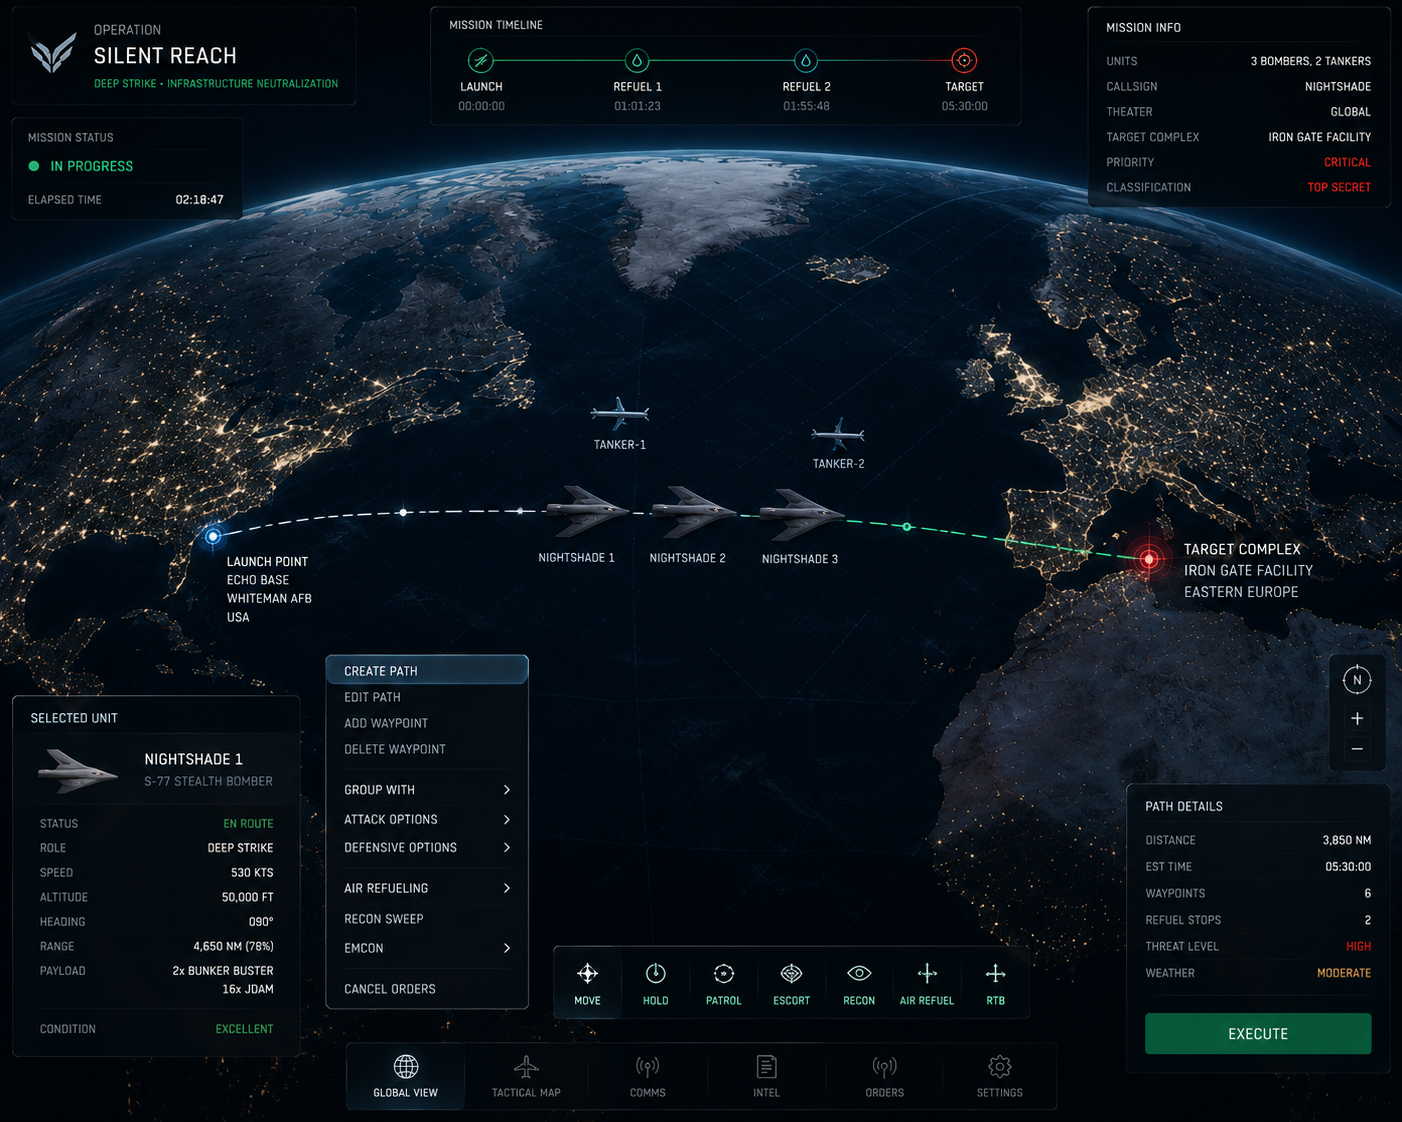The image size is (1402, 1122).
Task: Click the distance value 3,850 NM
Action: click(x=1346, y=840)
